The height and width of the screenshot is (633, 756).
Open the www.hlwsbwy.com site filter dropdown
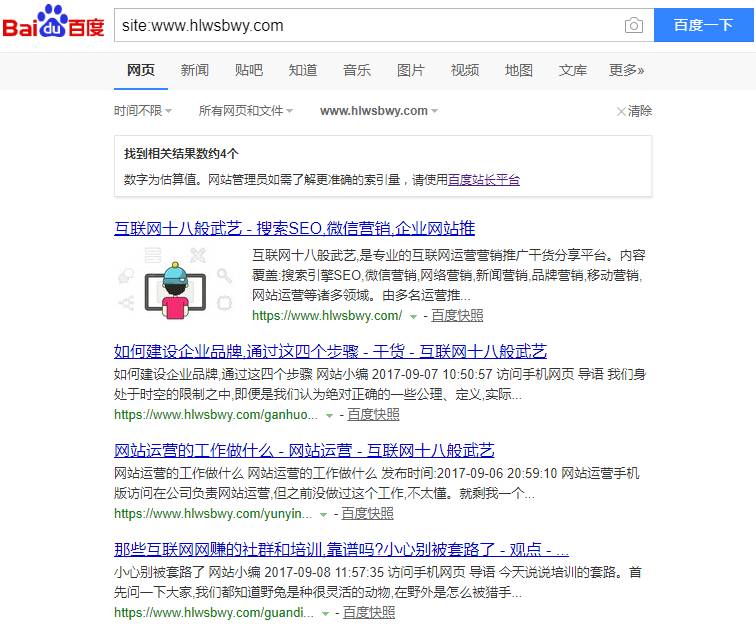click(379, 111)
